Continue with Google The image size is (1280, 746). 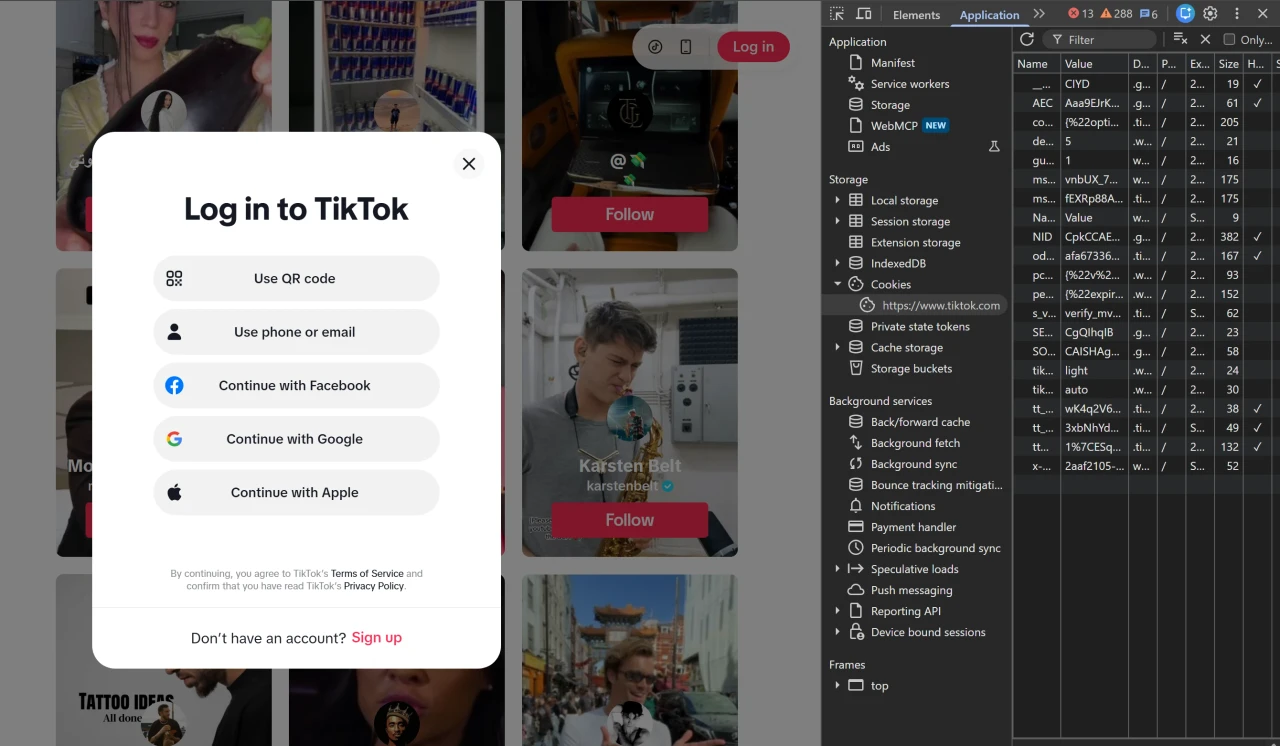point(296,439)
